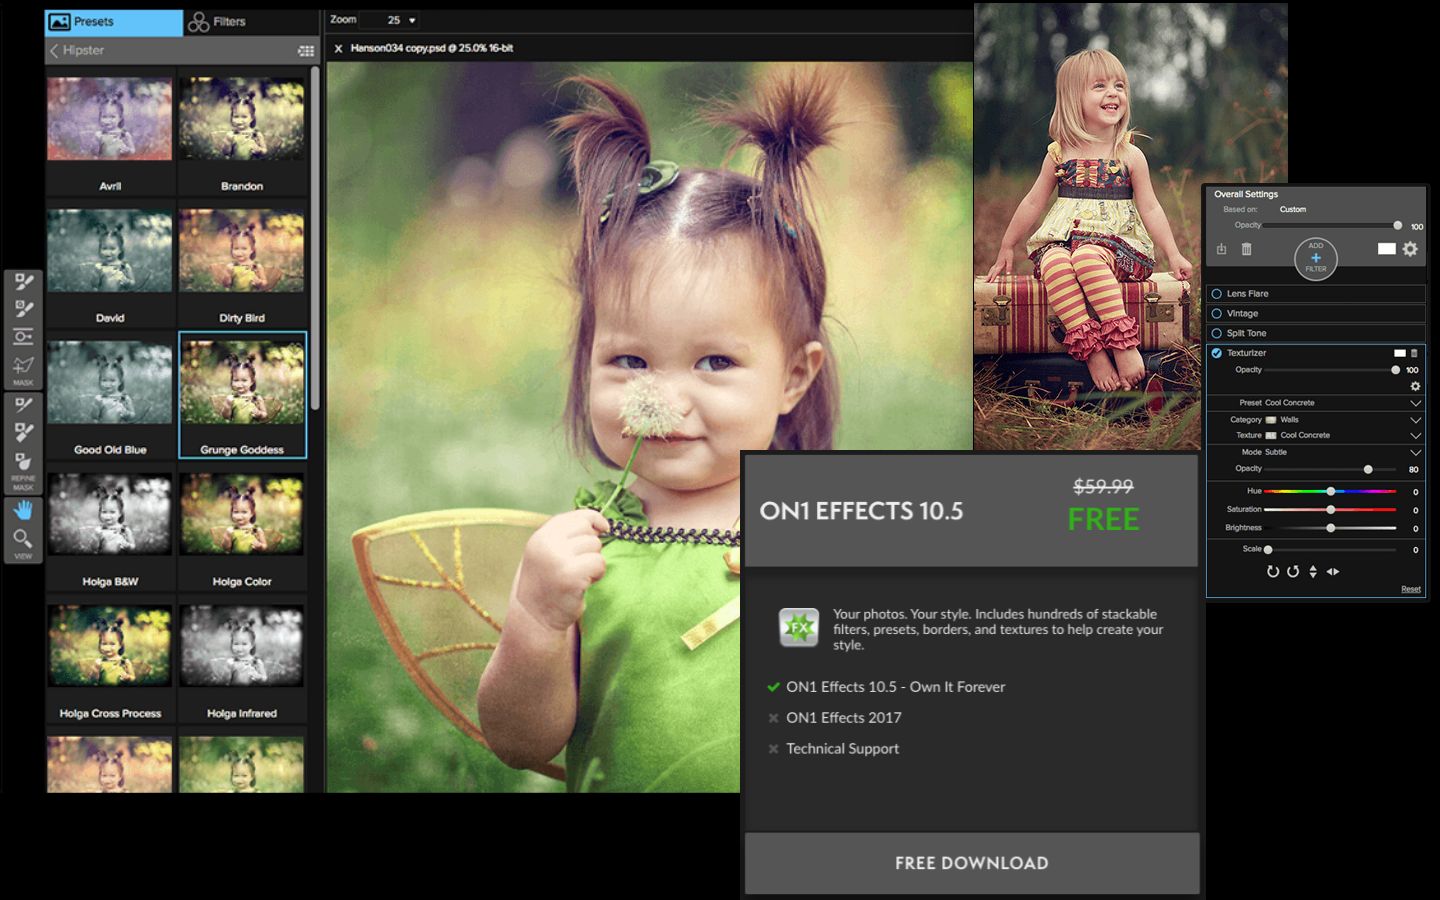Click the Category Walls thumbnail icon

click(1271, 420)
